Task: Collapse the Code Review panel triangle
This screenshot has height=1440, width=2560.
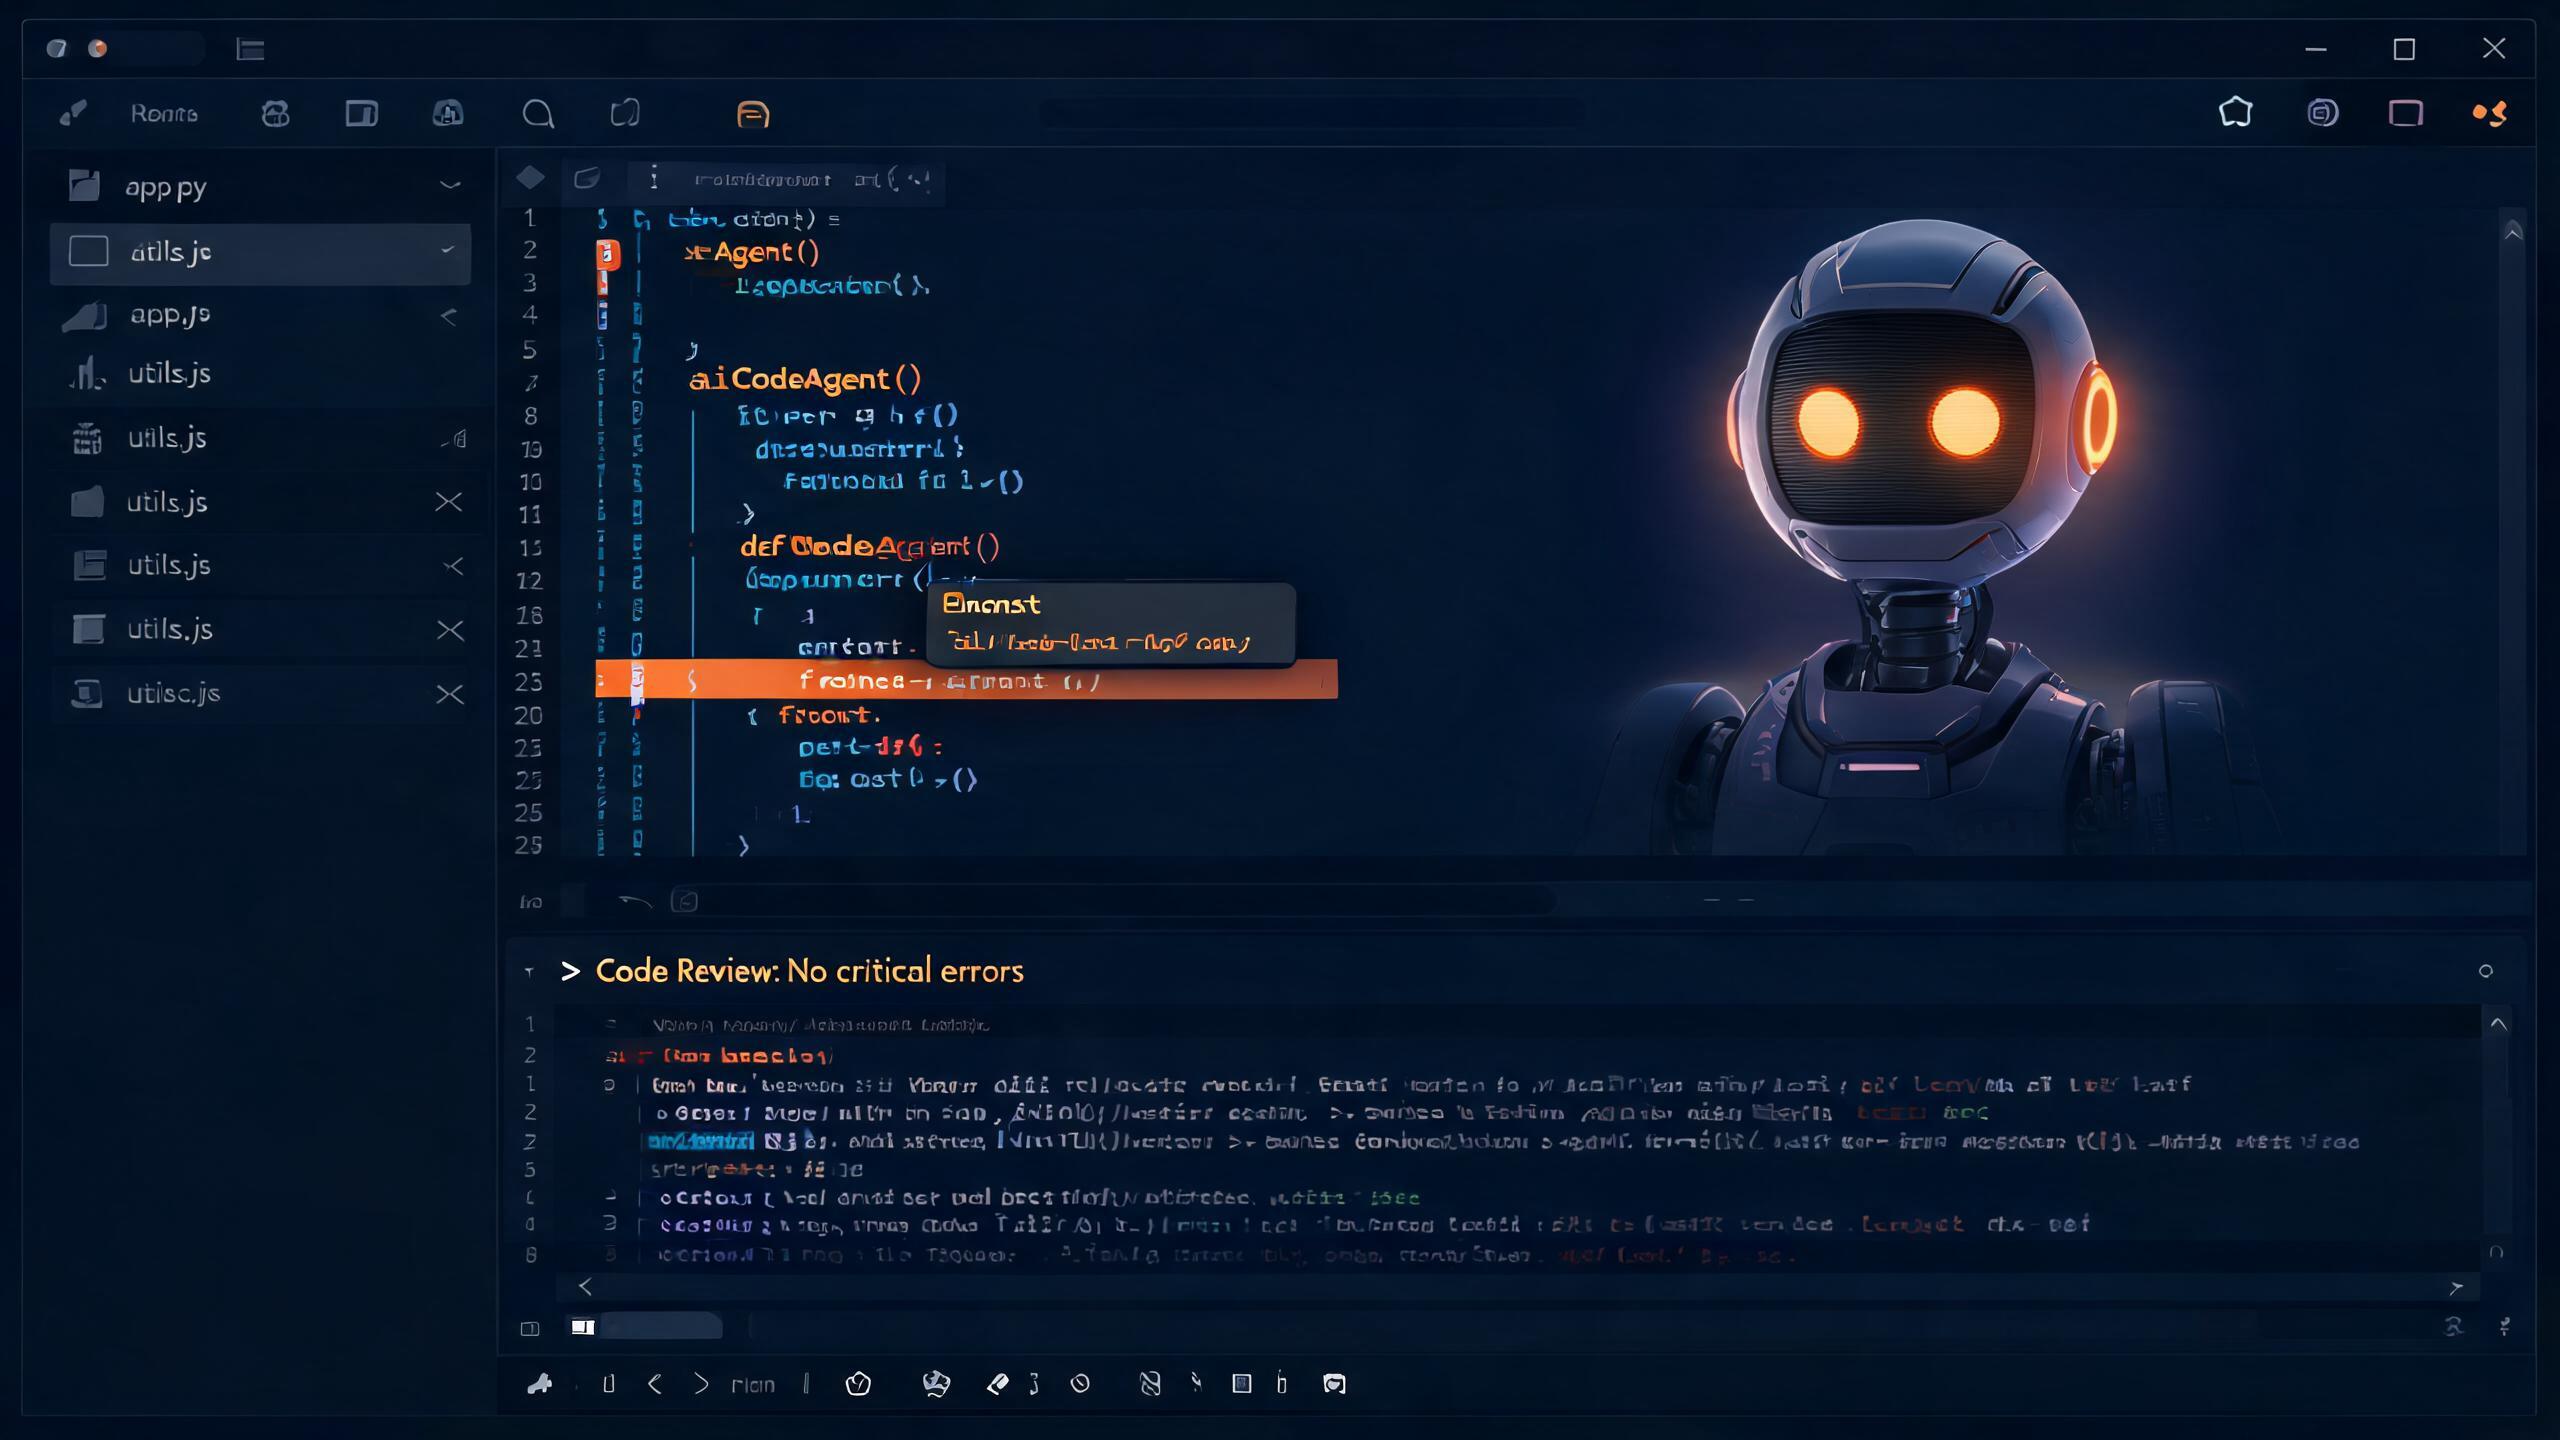Action: pos(529,971)
